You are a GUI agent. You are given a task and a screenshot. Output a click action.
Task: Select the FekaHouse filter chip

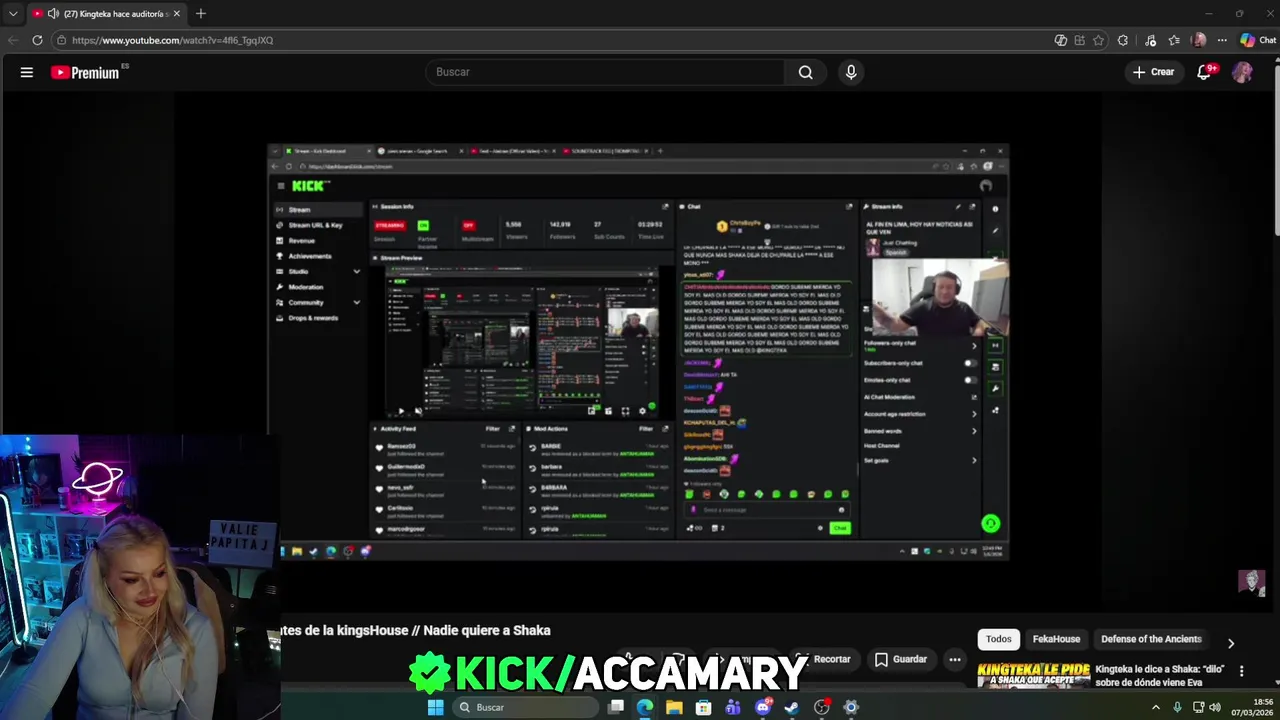coord(1056,639)
